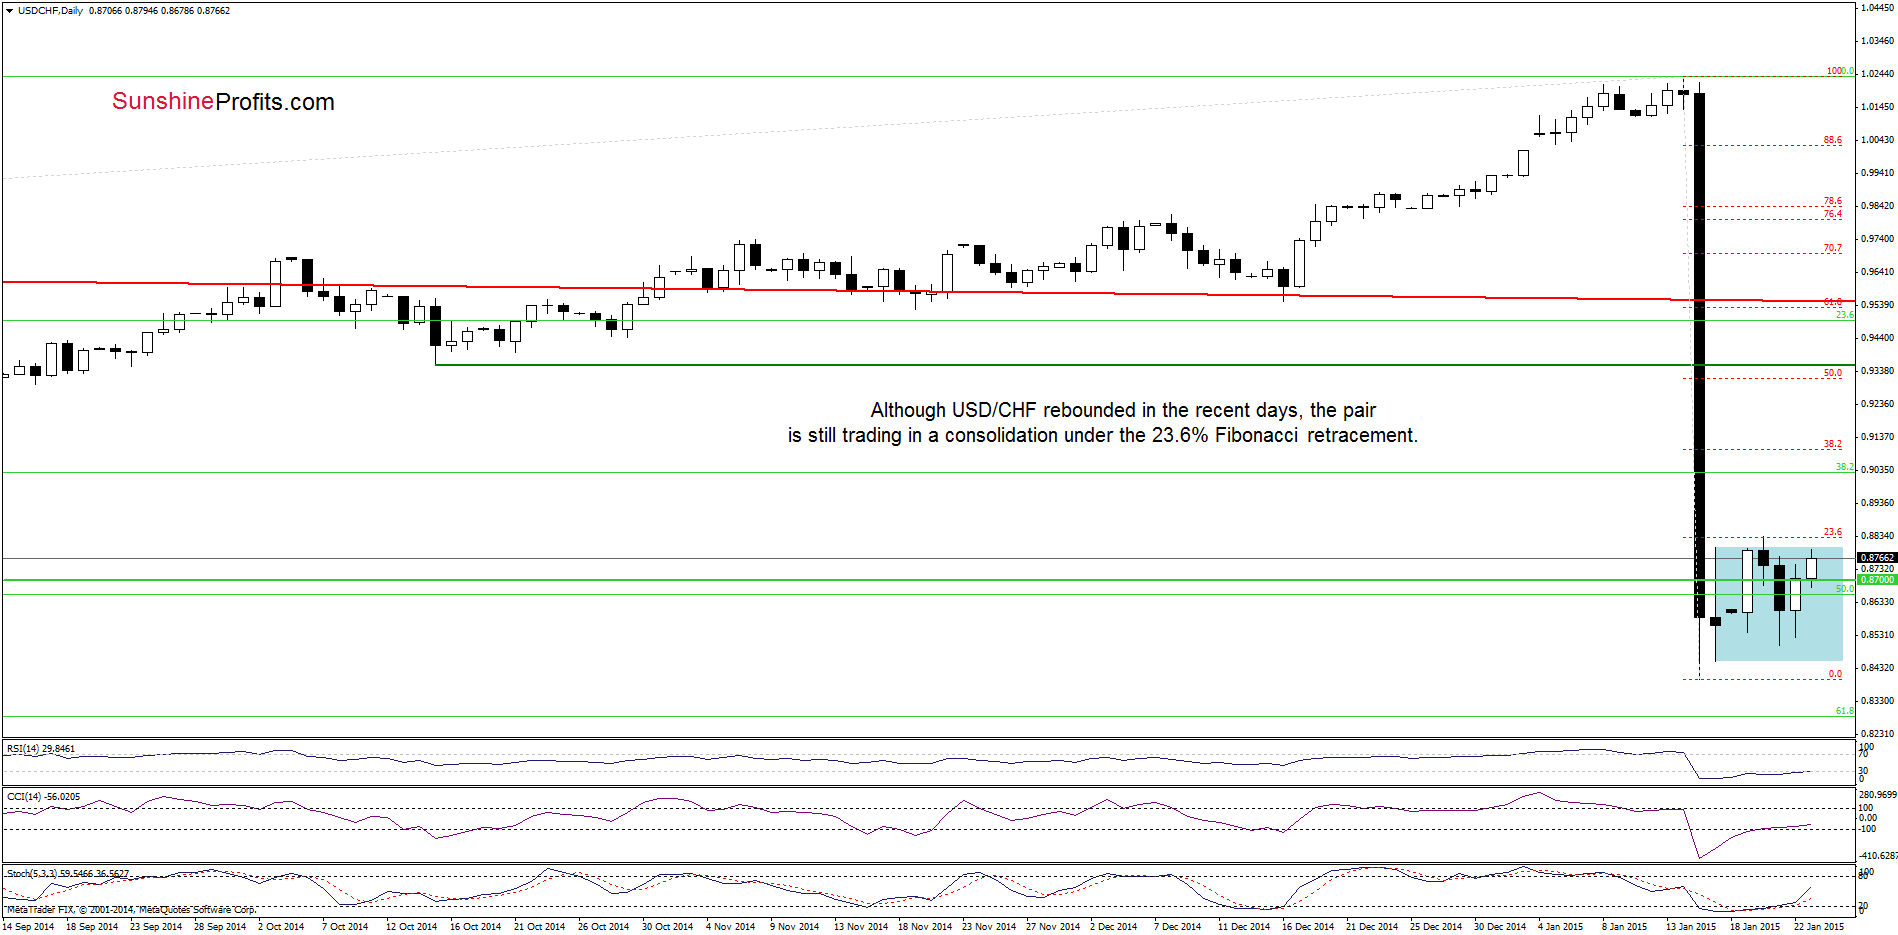Click the RSI(14) 29.8461 indicator label
1898x935 pixels.
(x=41, y=749)
